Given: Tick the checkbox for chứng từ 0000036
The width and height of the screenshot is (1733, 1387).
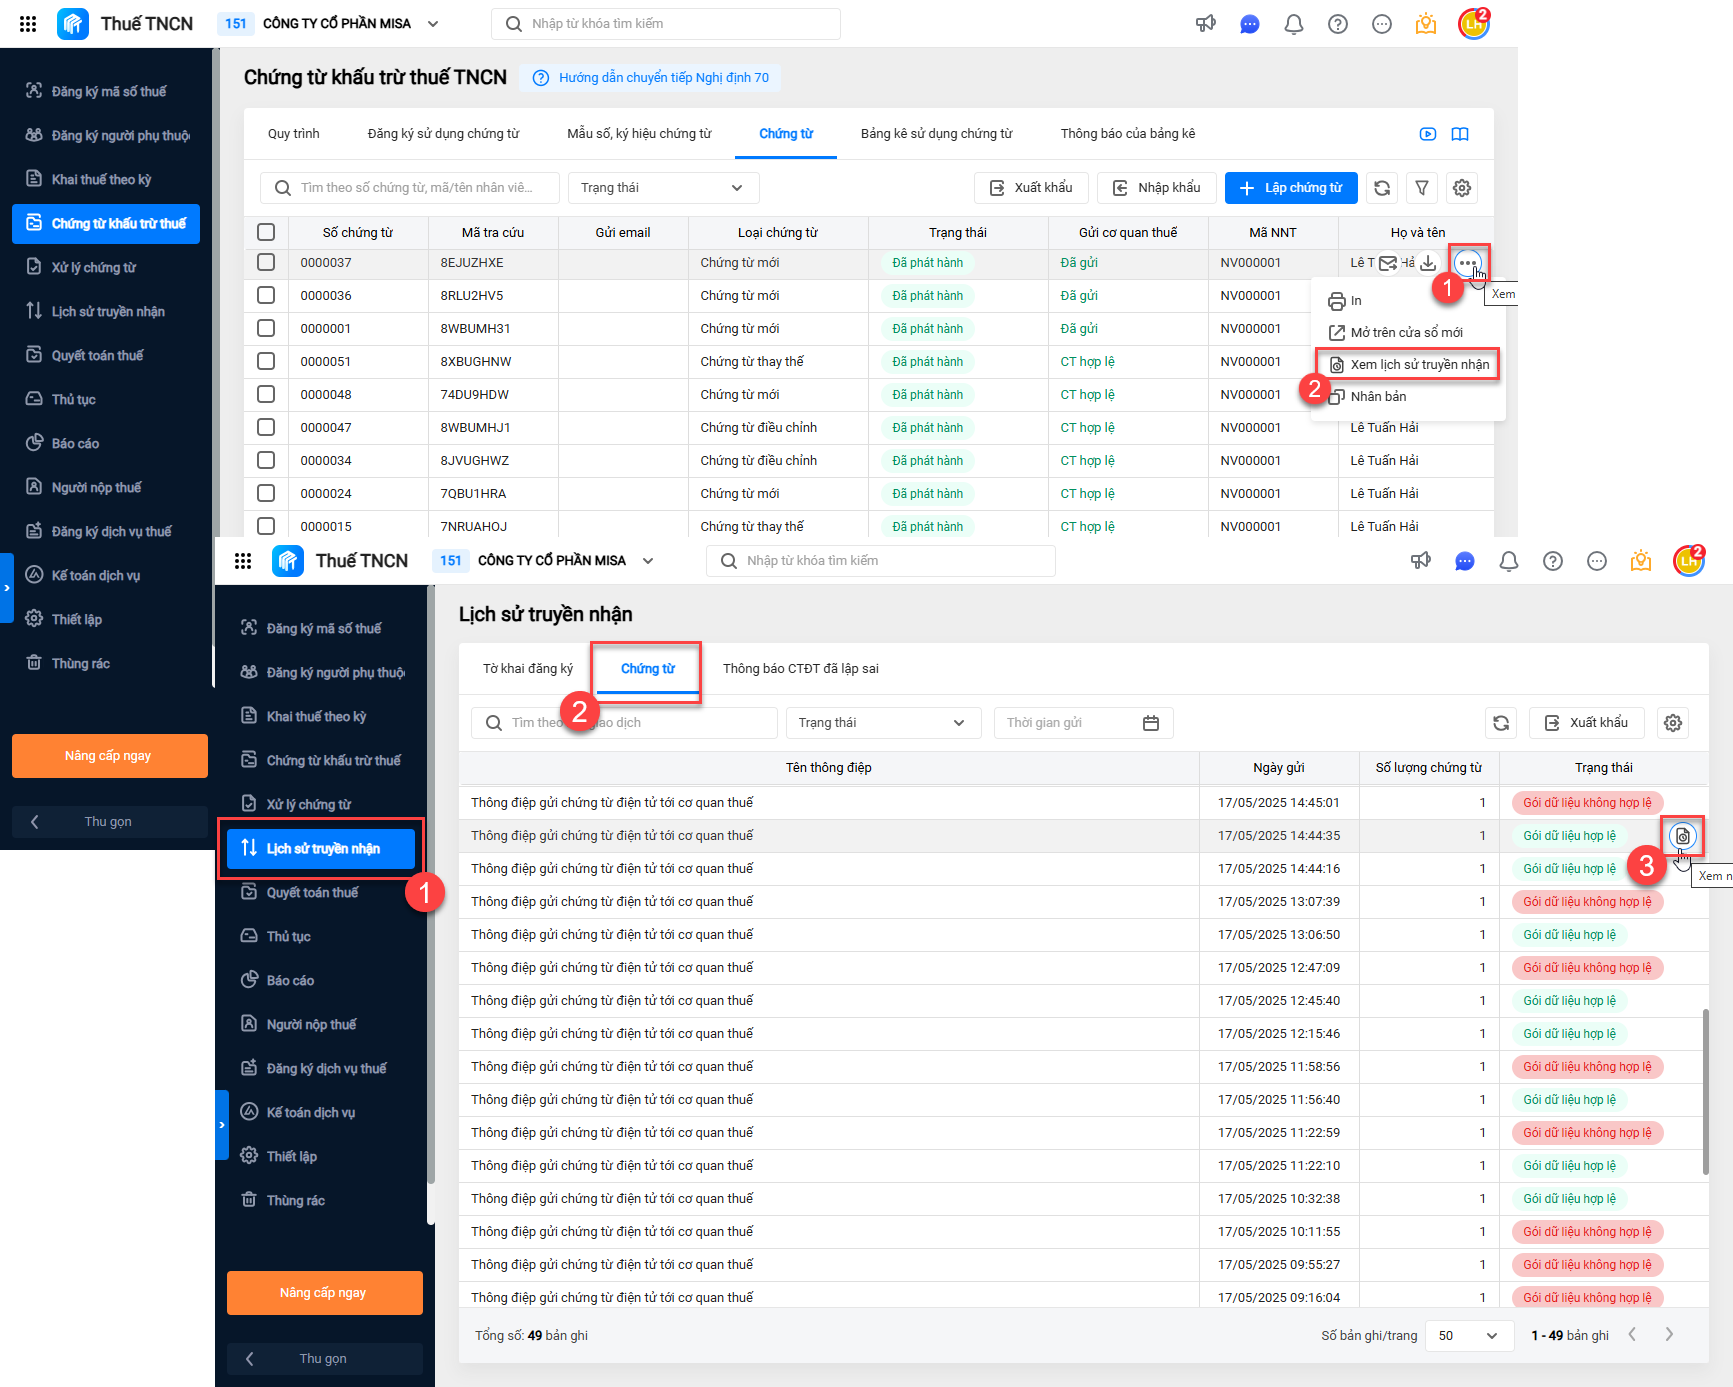Looking at the screenshot, I should click(x=266, y=295).
